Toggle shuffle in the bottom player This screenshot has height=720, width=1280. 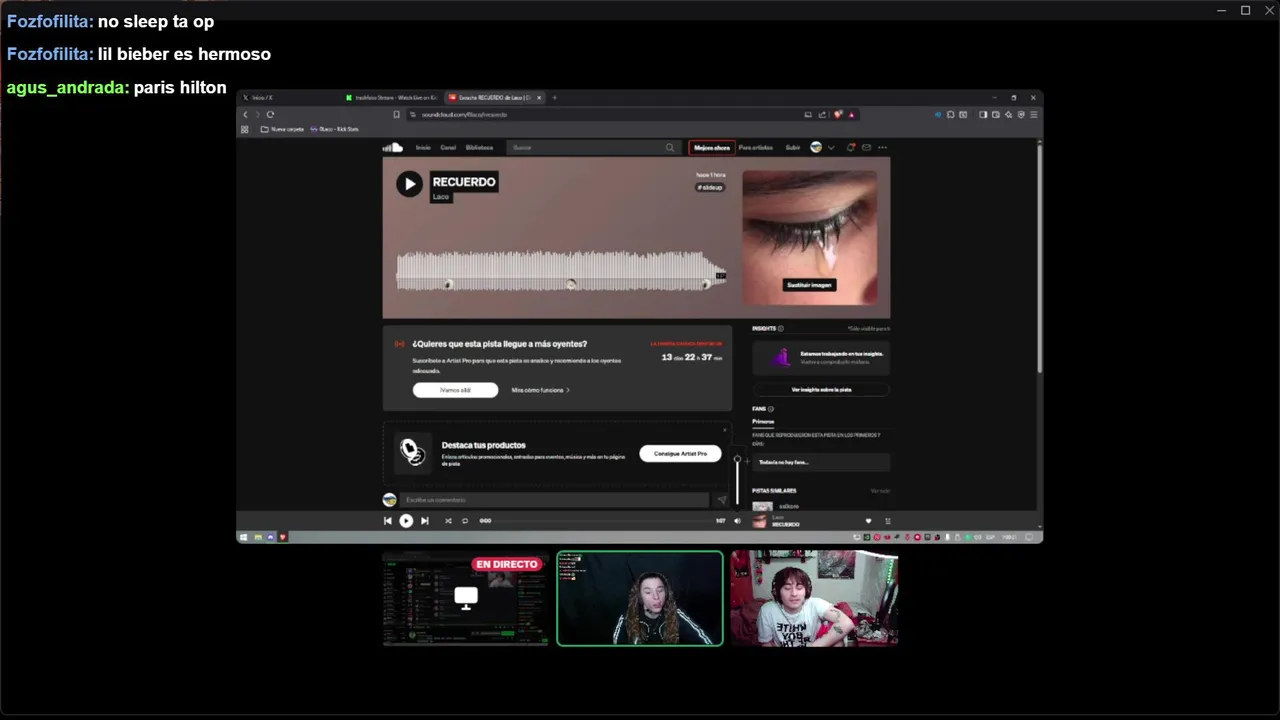448,521
